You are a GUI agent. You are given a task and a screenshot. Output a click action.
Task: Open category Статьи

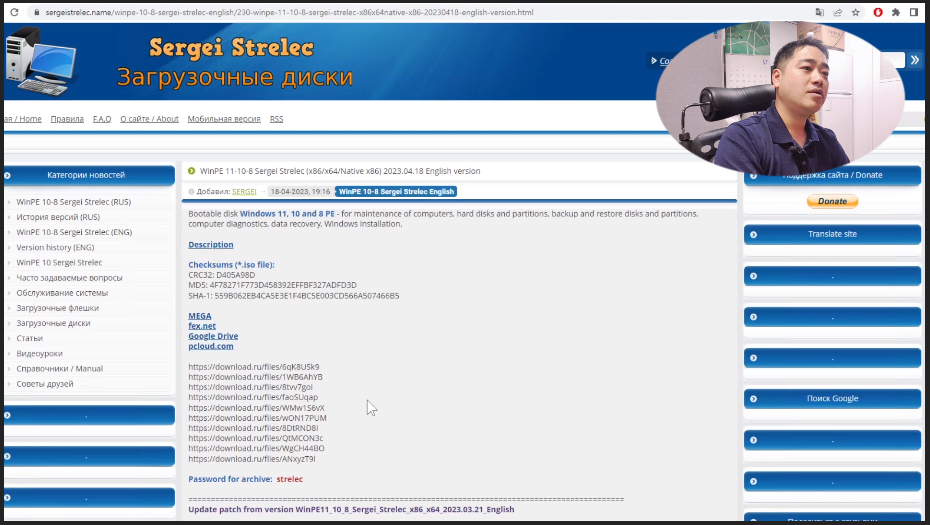[x=30, y=338]
